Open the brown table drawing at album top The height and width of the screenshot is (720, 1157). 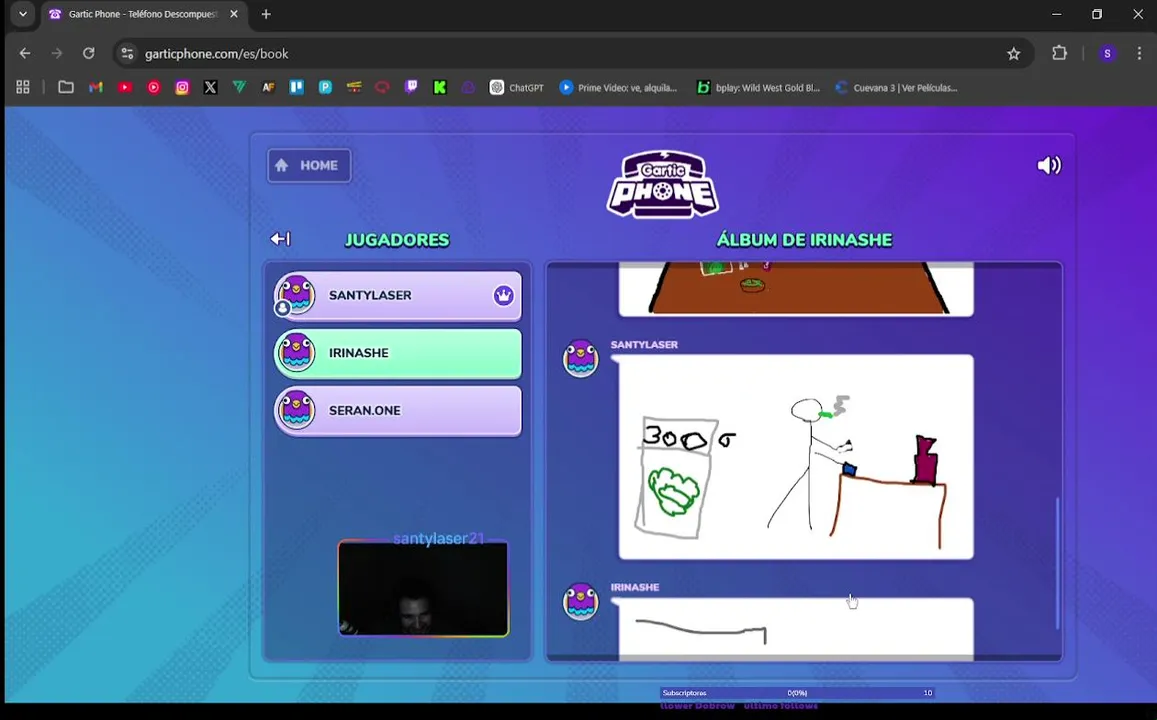[795, 288]
